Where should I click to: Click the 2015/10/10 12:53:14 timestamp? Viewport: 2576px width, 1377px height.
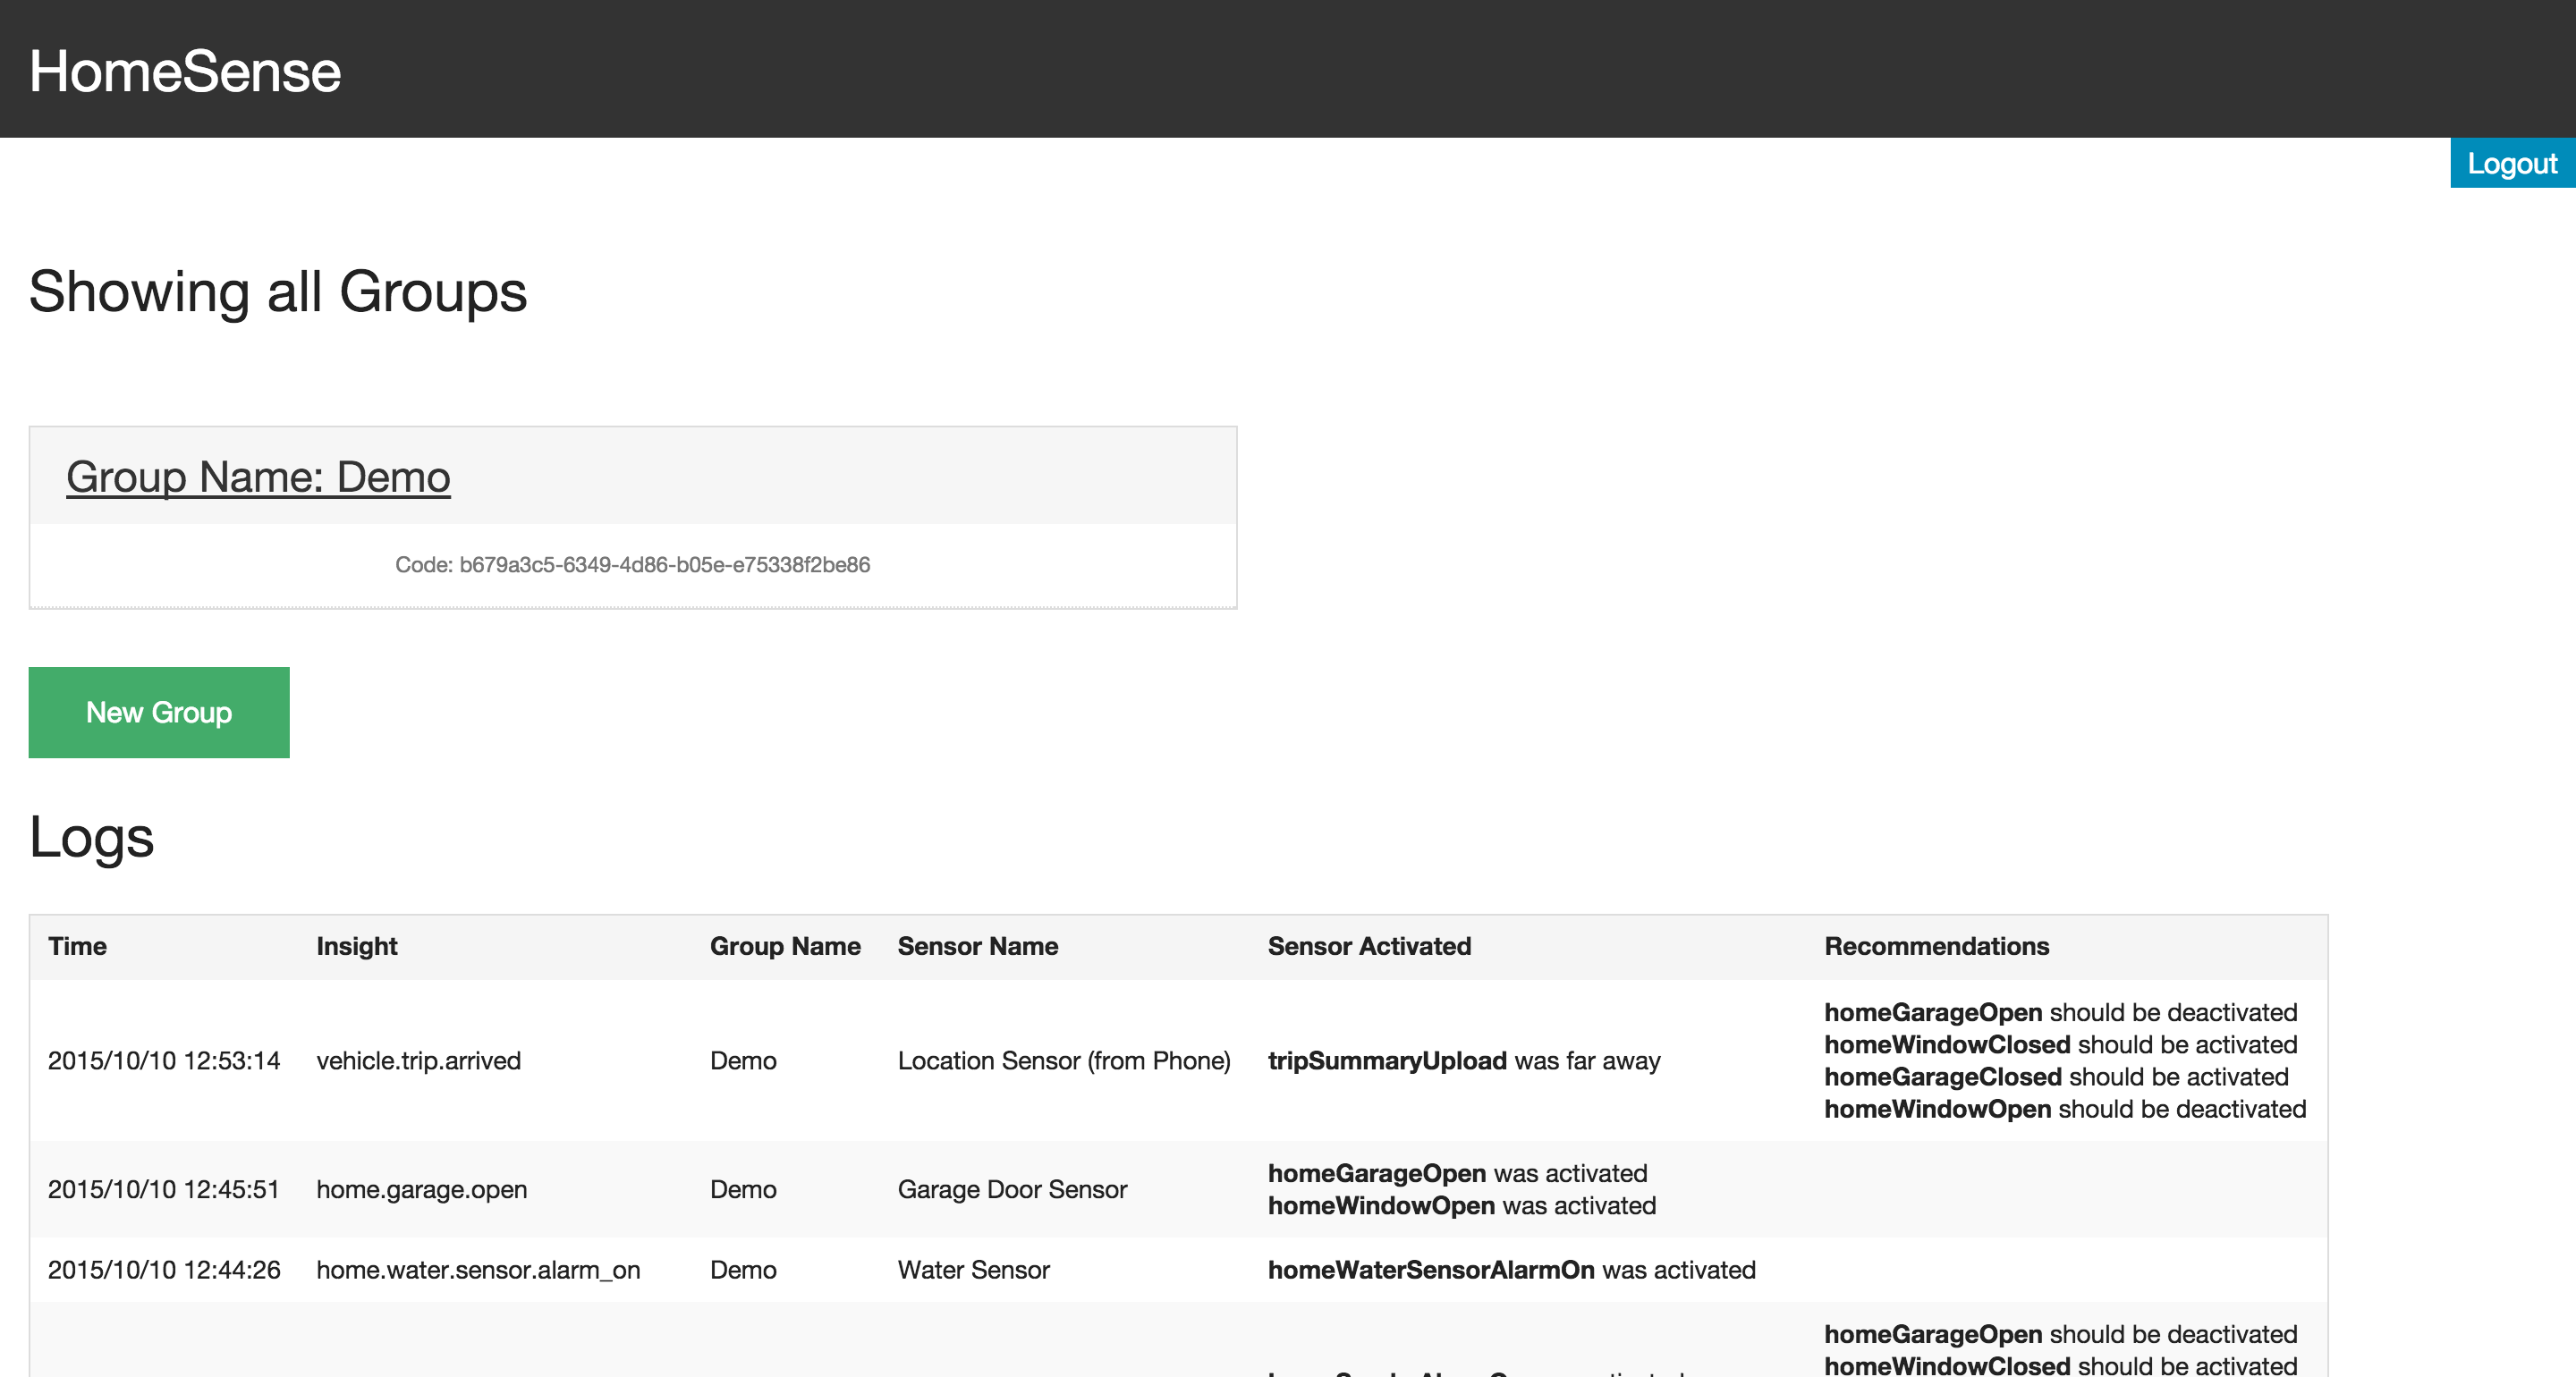pos(164,1060)
